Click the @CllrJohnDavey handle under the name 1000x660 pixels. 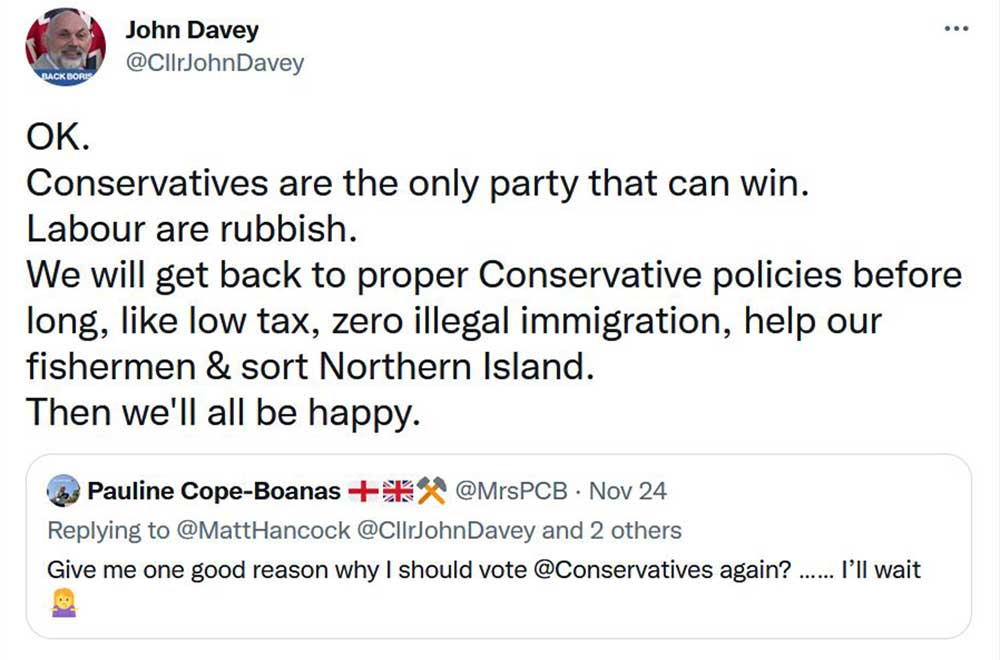click(x=214, y=63)
